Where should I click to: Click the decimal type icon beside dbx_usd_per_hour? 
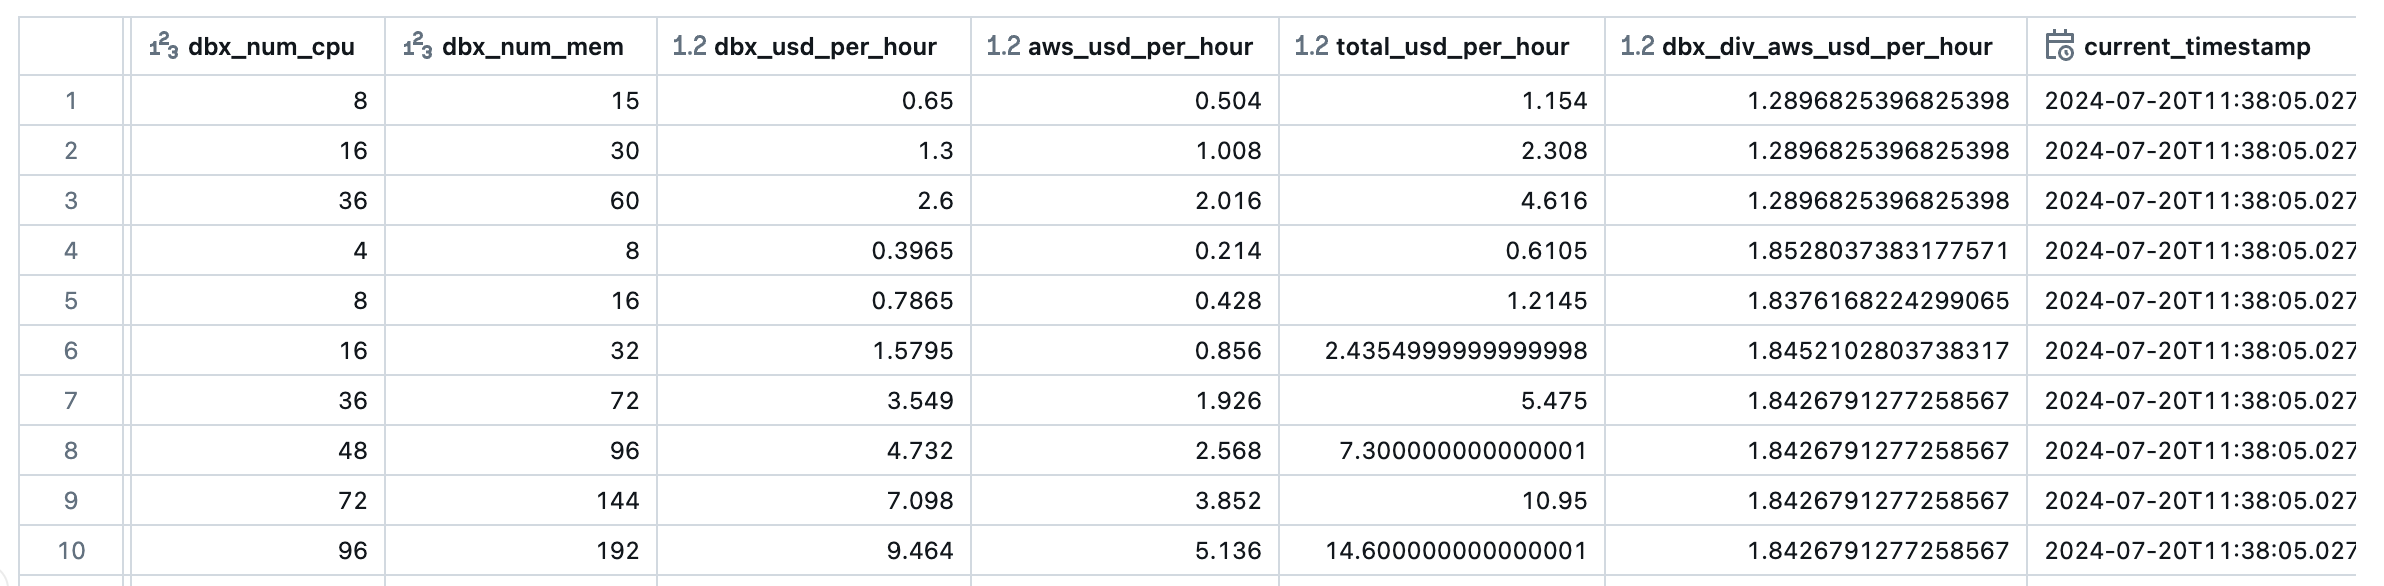tap(689, 46)
